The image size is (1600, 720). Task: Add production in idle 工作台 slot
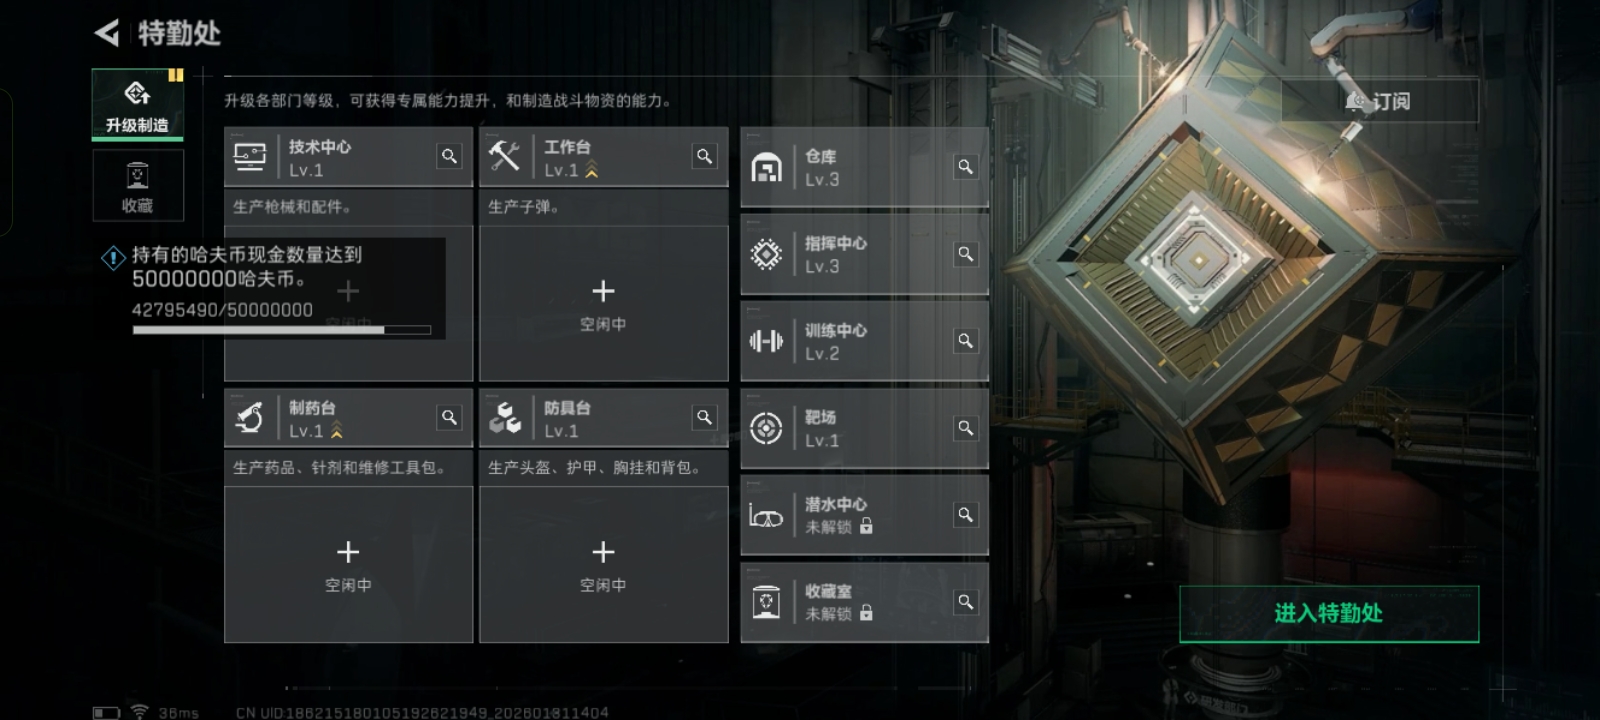pyautogui.click(x=604, y=303)
